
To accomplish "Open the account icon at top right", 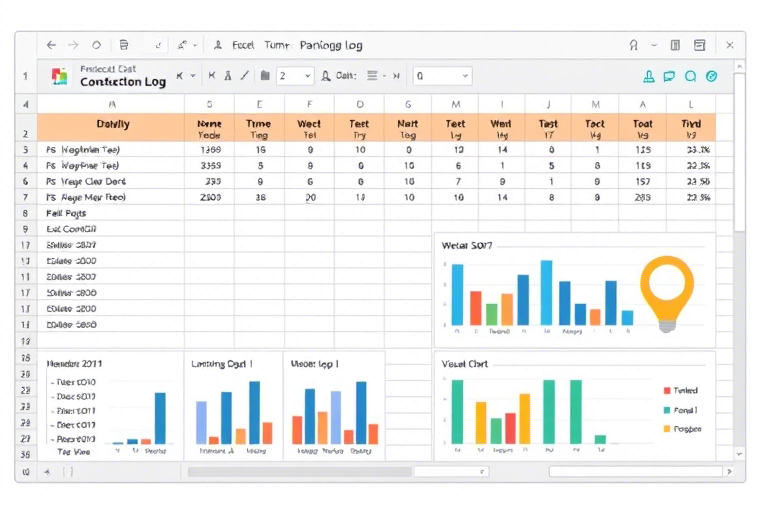I will coord(633,45).
